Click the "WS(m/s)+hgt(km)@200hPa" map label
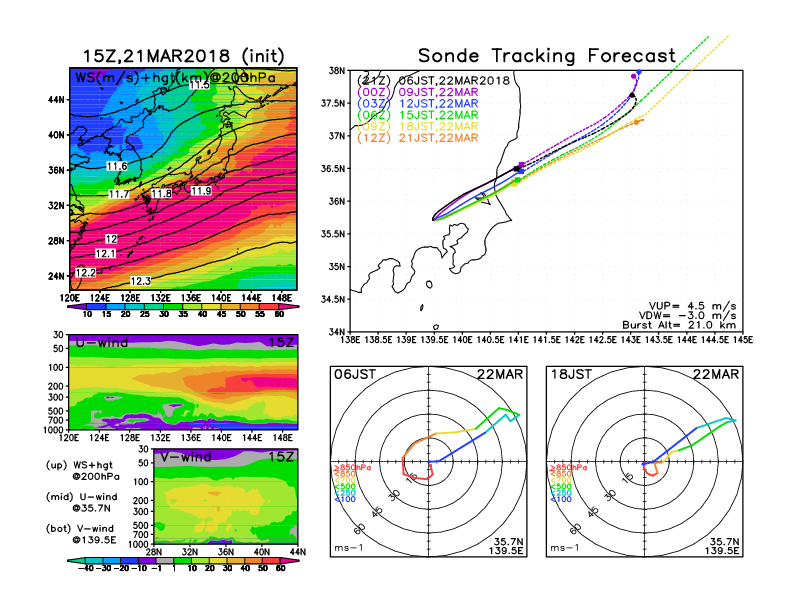The width and height of the screenshot is (792, 612). click(175, 77)
